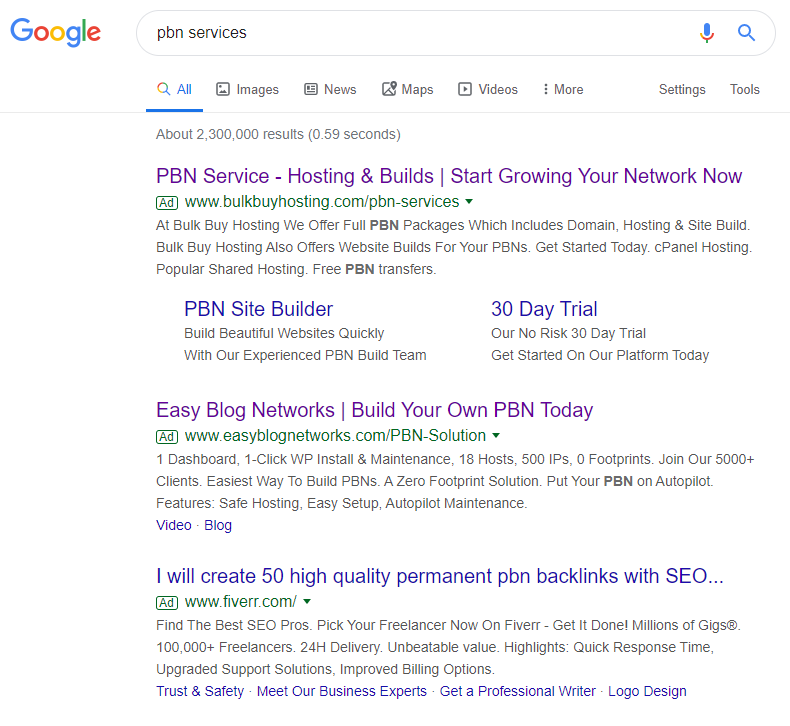Open Meet Our Business Experts sitelink

[x=342, y=691]
